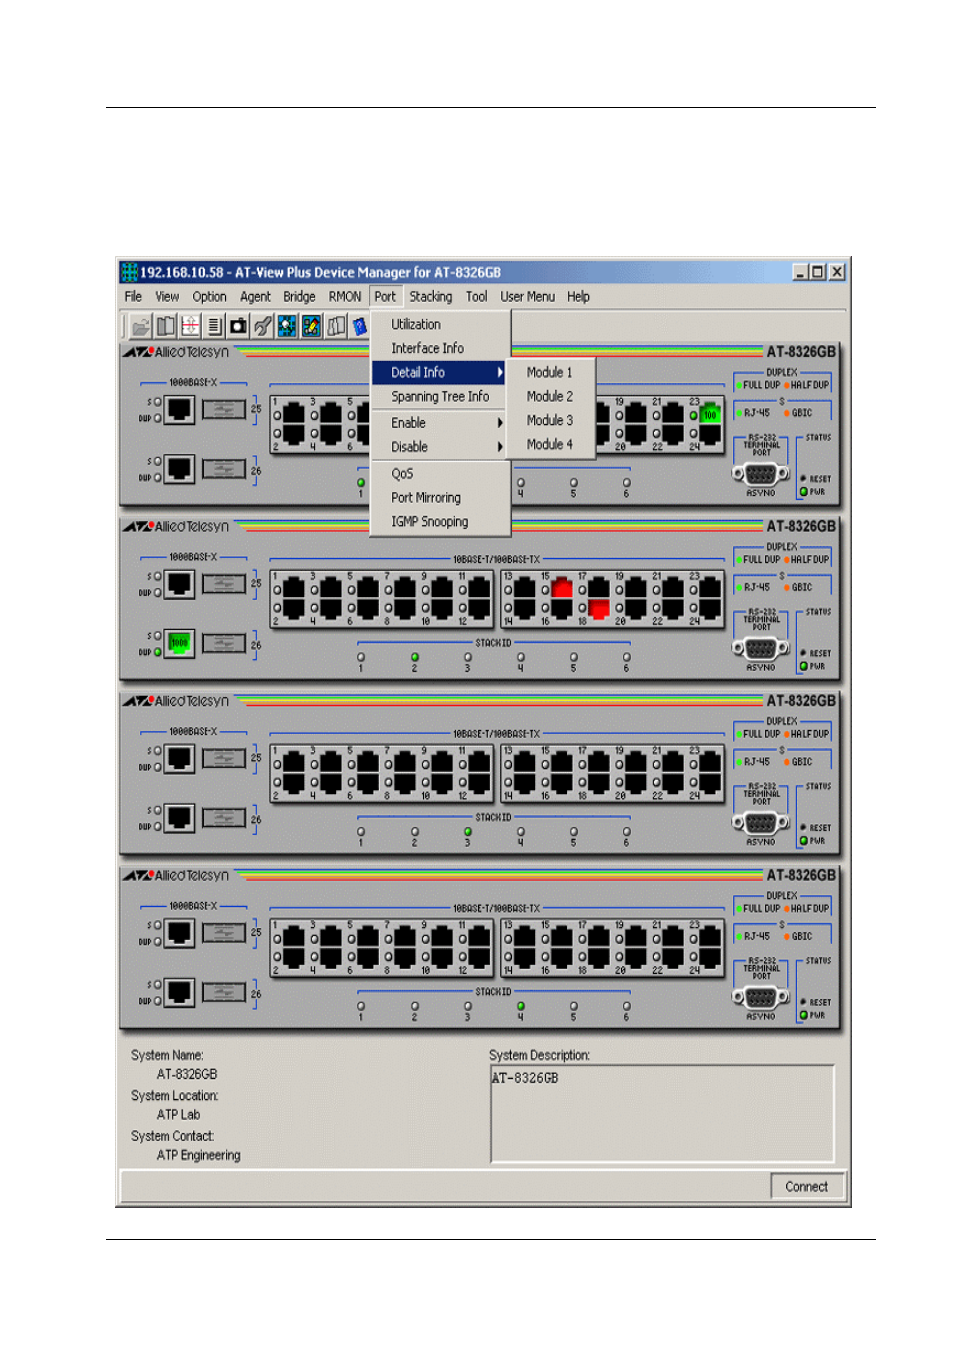Choose QoS from the Port menu
The height and width of the screenshot is (1350, 954).
pos(440,474)
